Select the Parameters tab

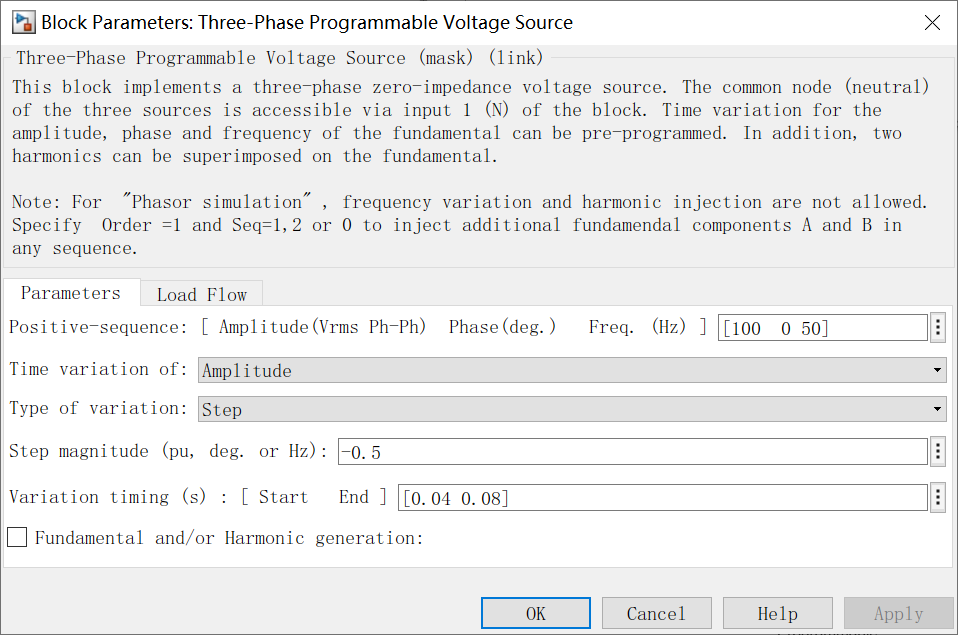click(70, 293)
